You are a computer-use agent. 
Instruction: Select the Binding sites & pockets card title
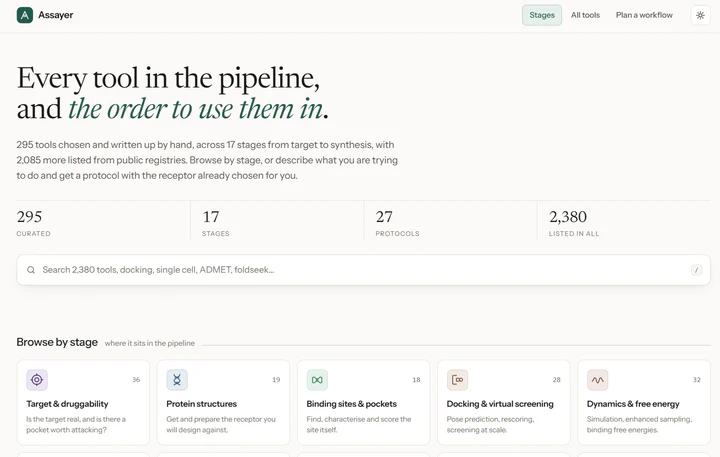[351, 404]
